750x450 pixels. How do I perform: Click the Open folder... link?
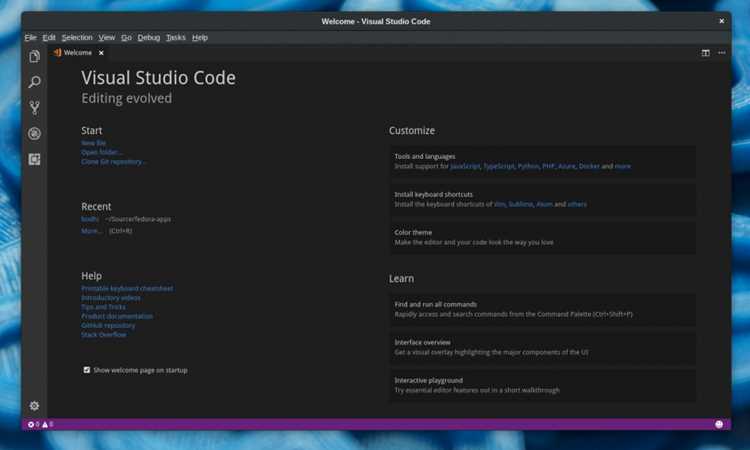101,152
